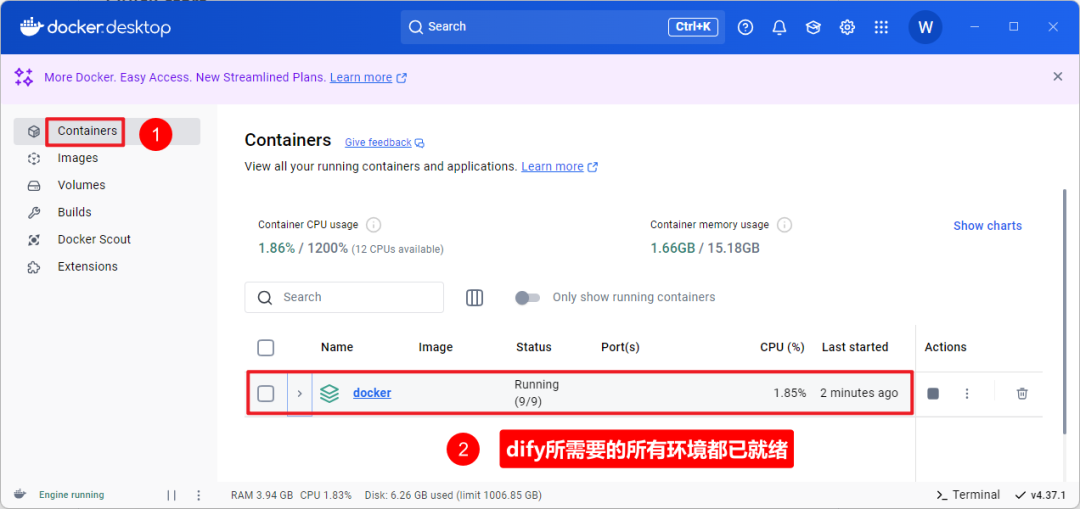Click the version checkmark v4.37.1
The image size is (1080, 509).
point(1040,495)
